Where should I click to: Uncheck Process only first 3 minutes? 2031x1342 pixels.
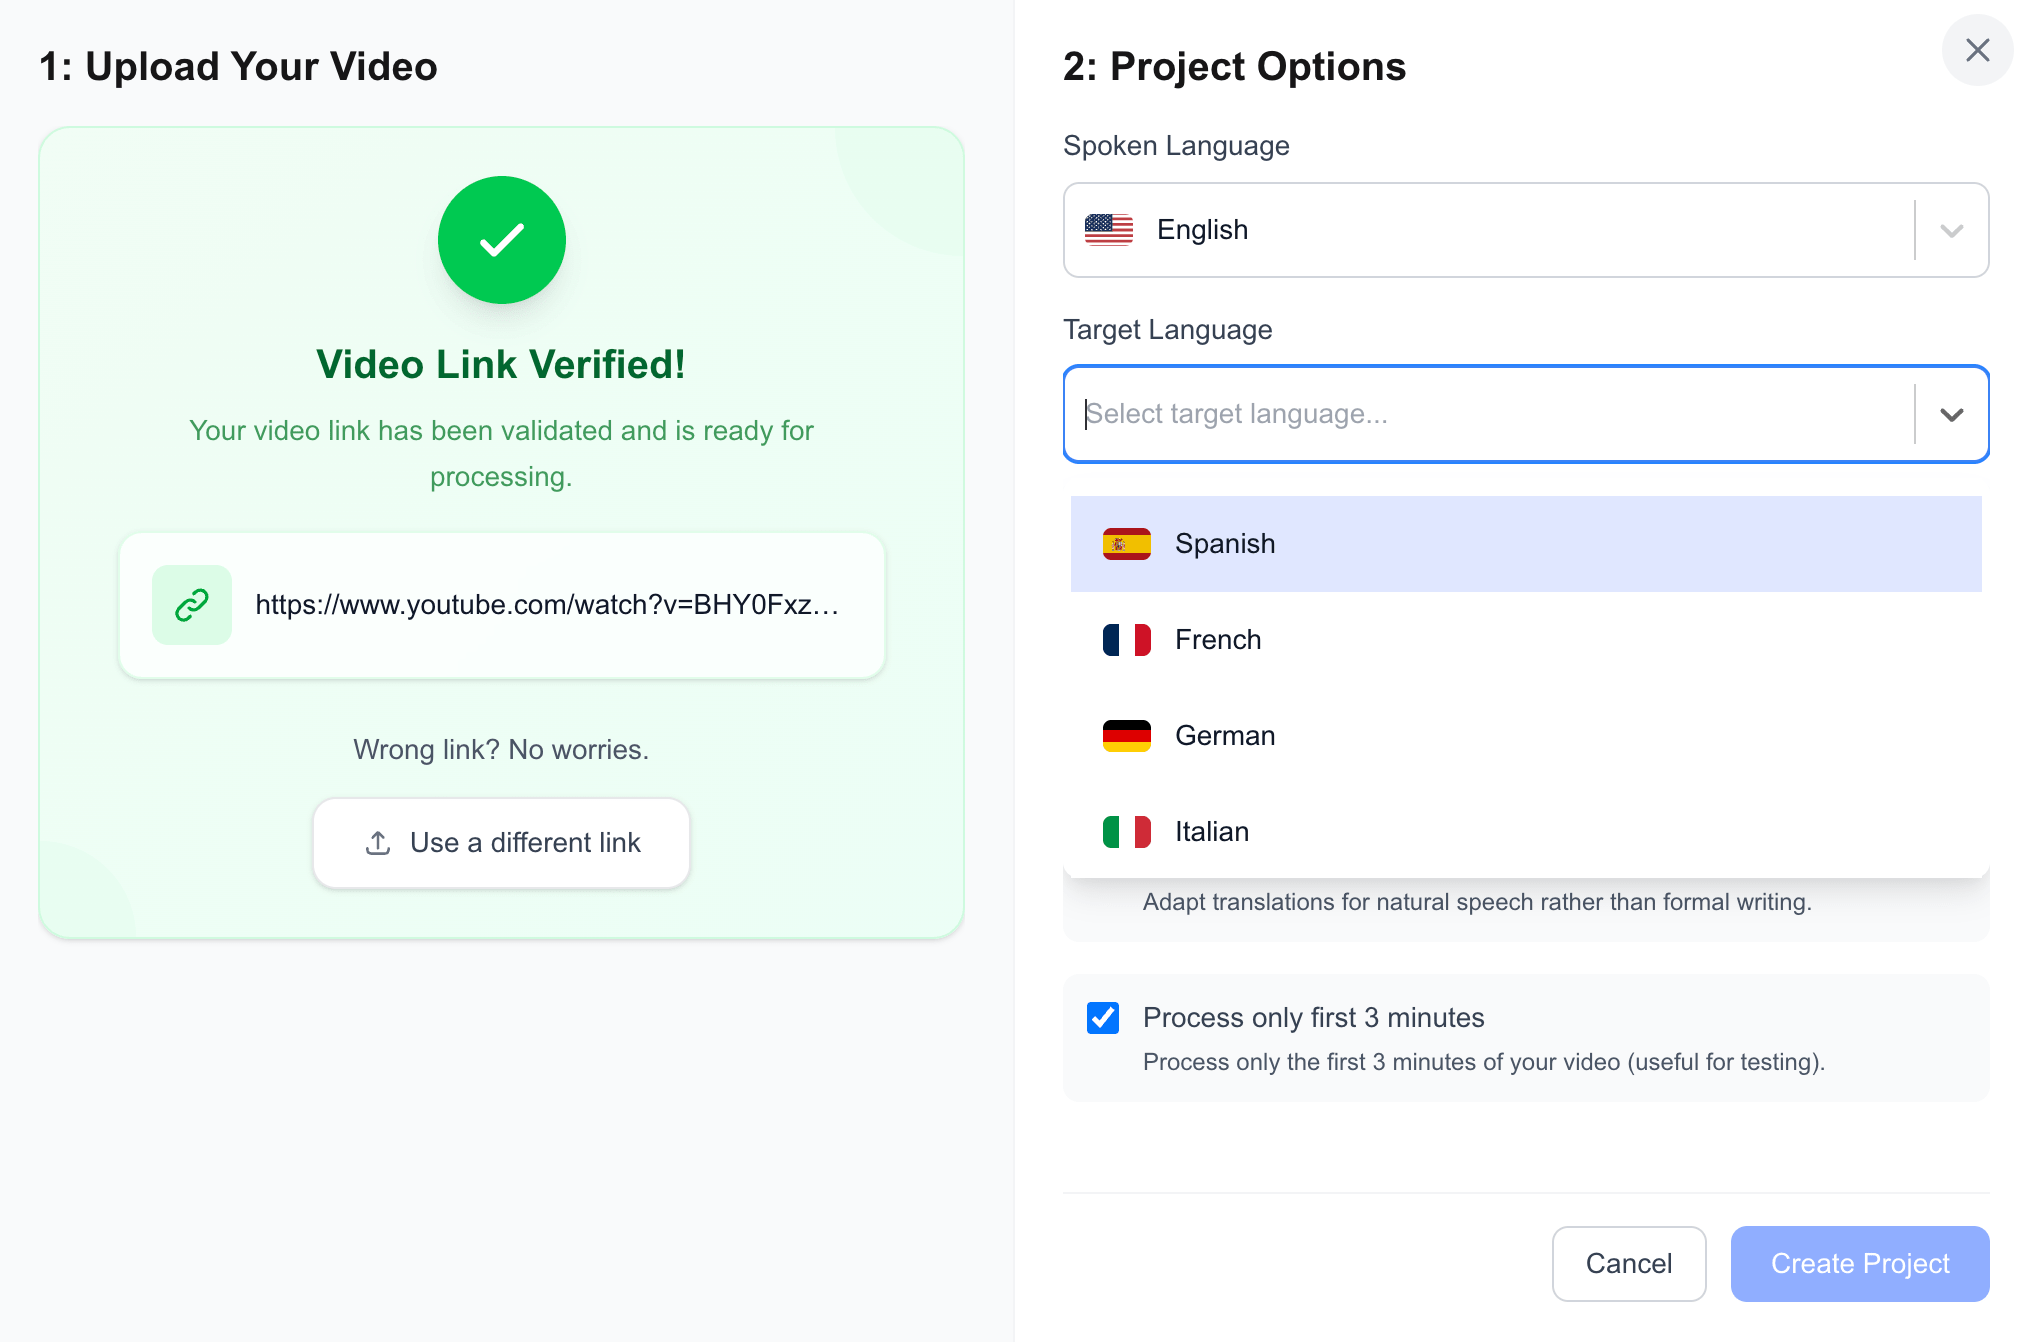(x=1103, y=1017)
